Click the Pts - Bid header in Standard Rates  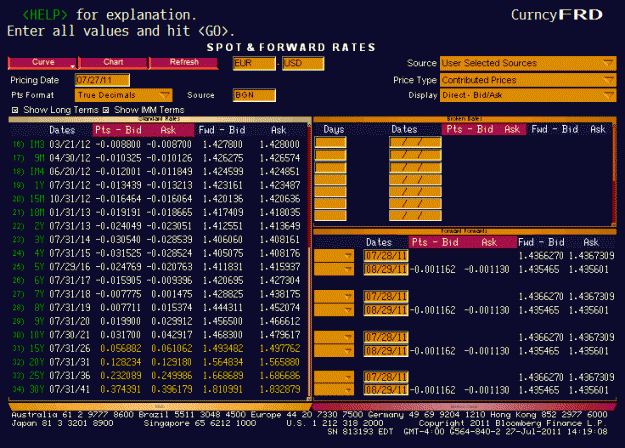[118, 130]
